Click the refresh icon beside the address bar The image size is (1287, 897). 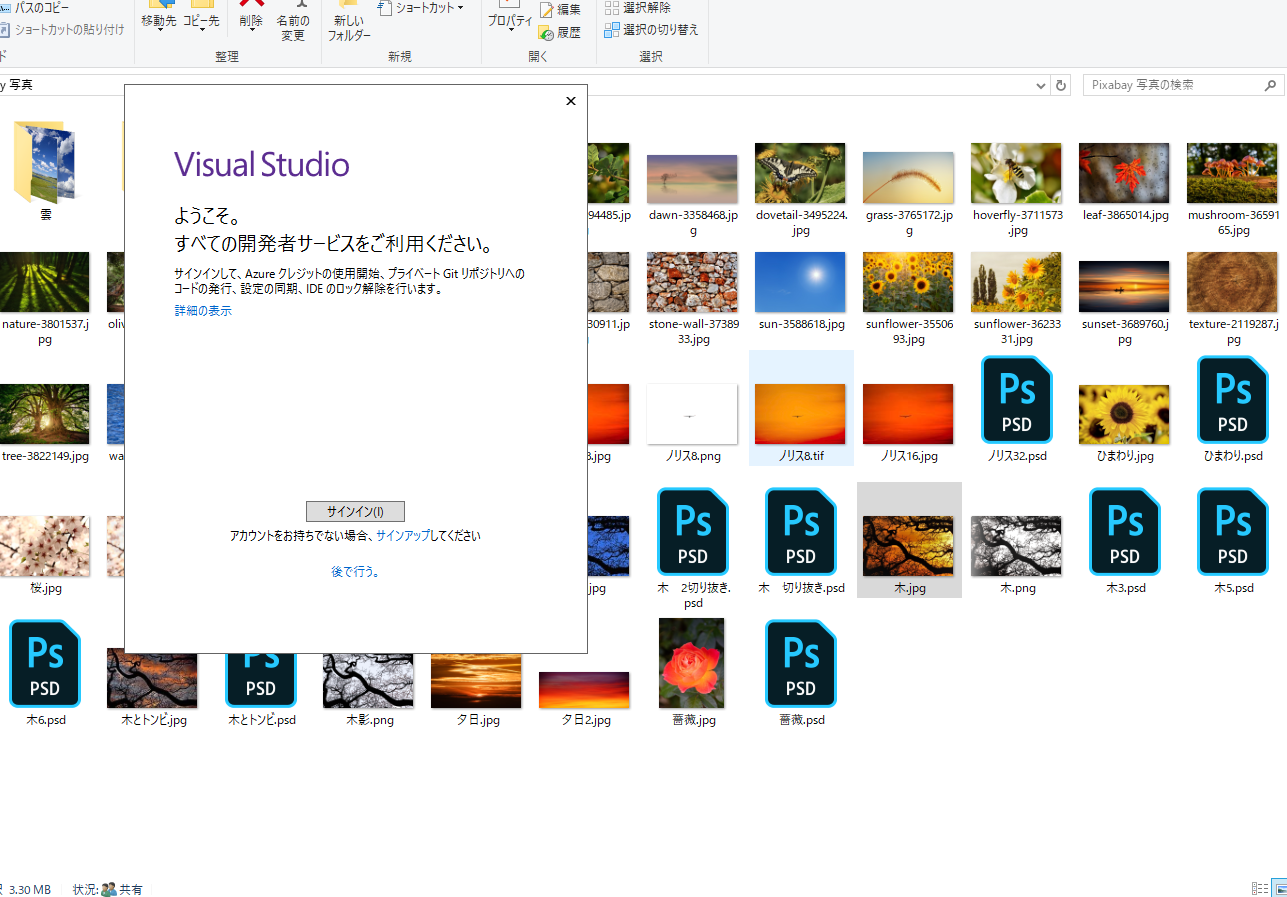[x=1061, y=85]
